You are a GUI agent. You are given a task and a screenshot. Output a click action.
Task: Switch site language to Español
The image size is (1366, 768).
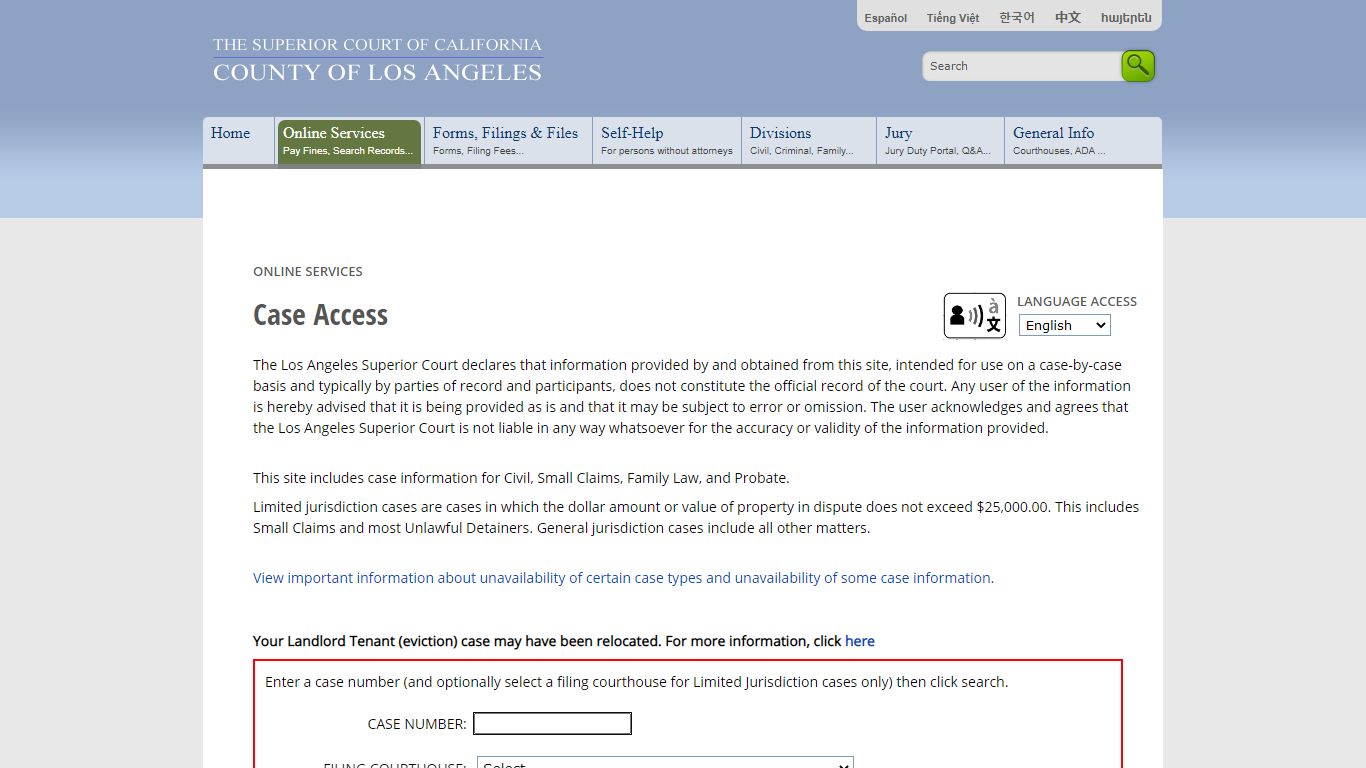(884, 17)
